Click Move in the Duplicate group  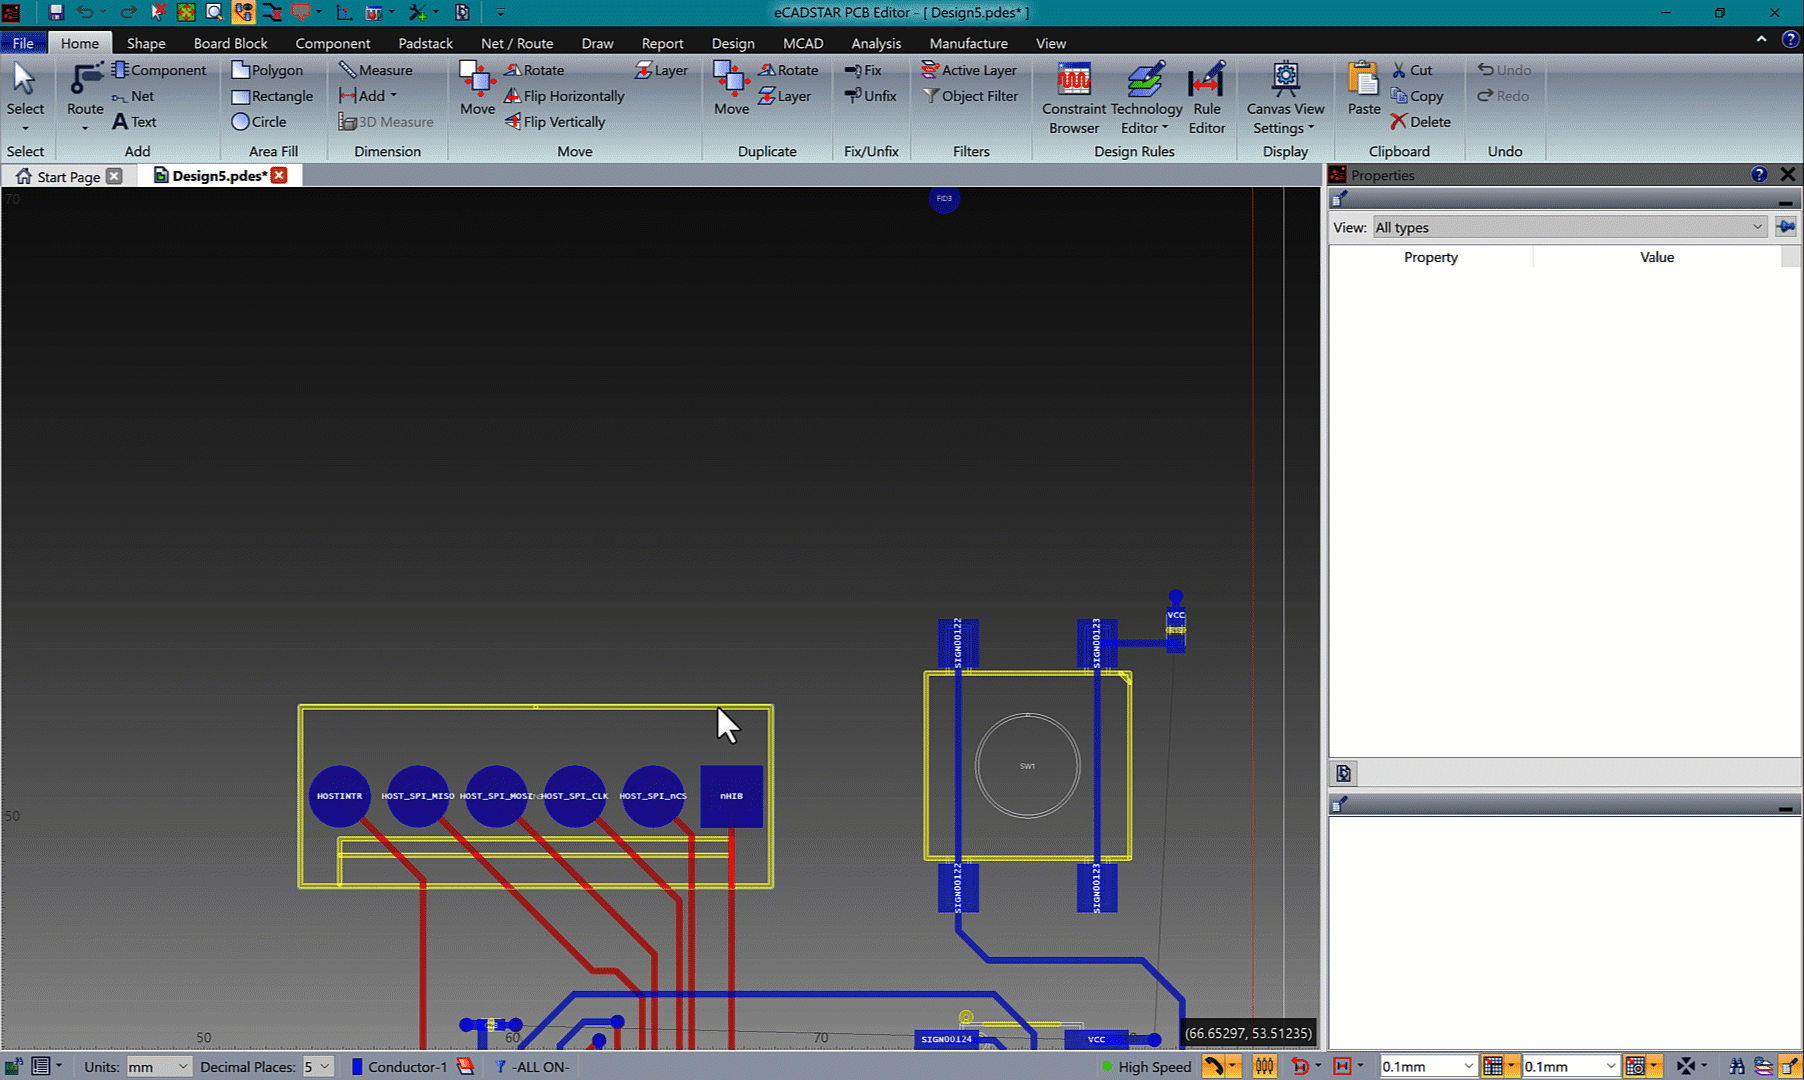[x=731, y=89]
